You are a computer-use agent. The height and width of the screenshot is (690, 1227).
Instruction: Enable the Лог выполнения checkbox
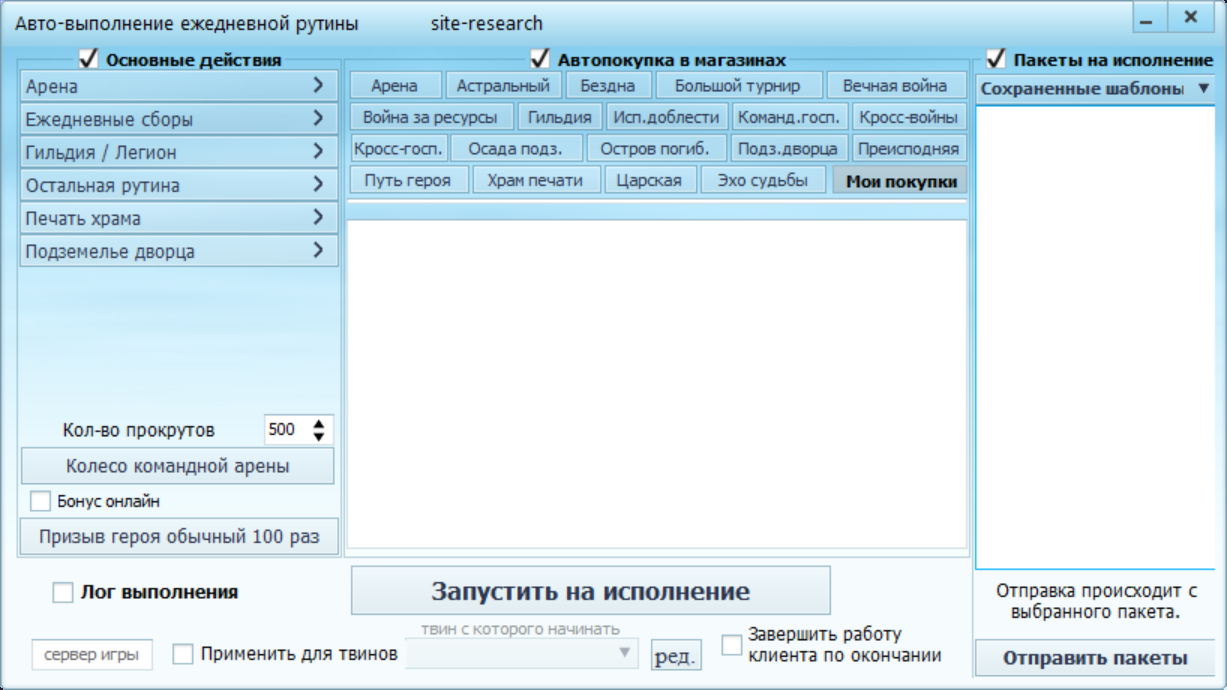click(x=63, y=592)
